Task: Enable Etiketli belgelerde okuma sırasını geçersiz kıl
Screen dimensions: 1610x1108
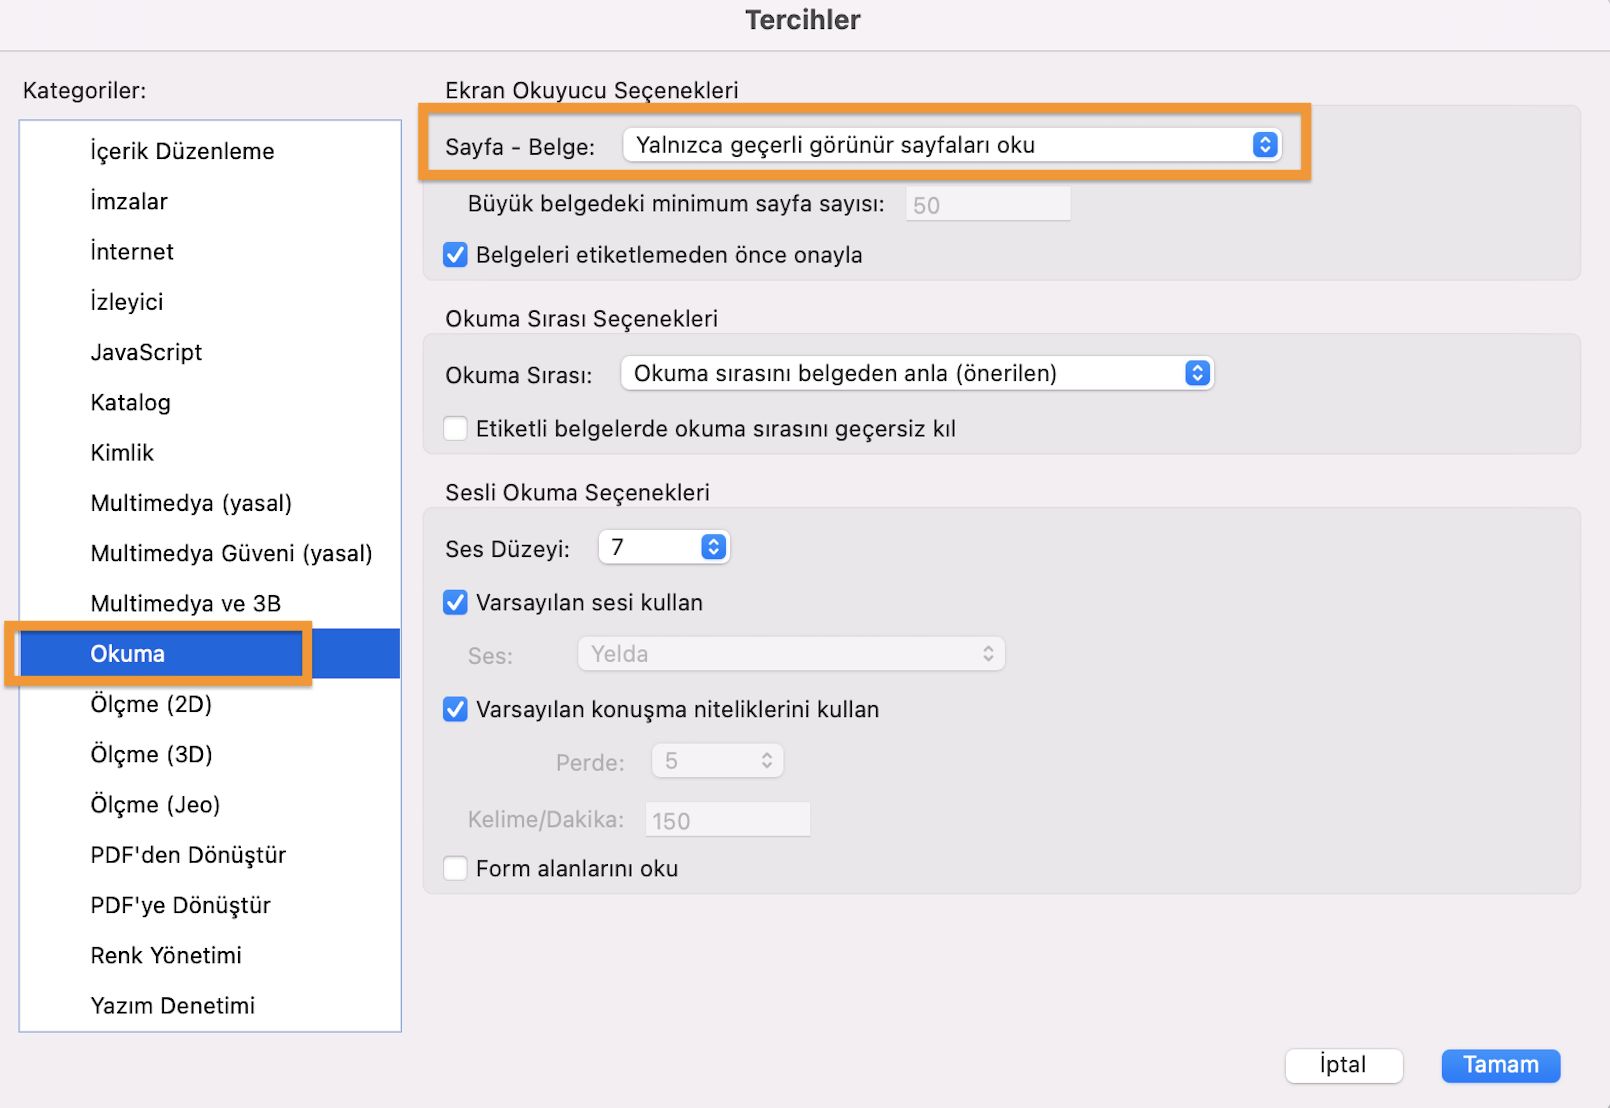Action: pos(456,429)
